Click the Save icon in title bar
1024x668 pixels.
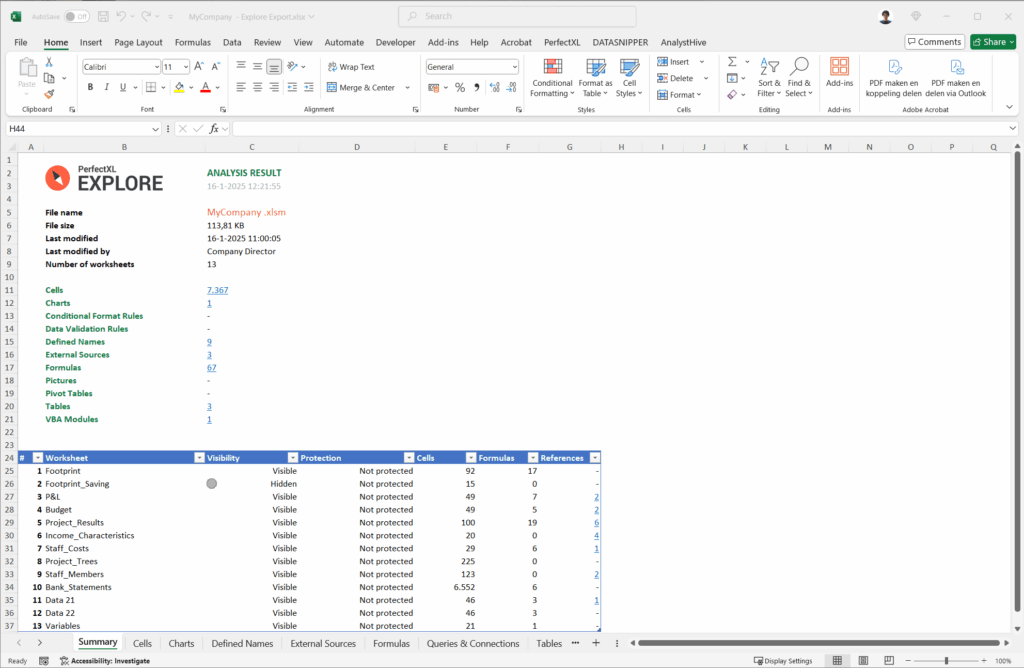tap(103, 16)
